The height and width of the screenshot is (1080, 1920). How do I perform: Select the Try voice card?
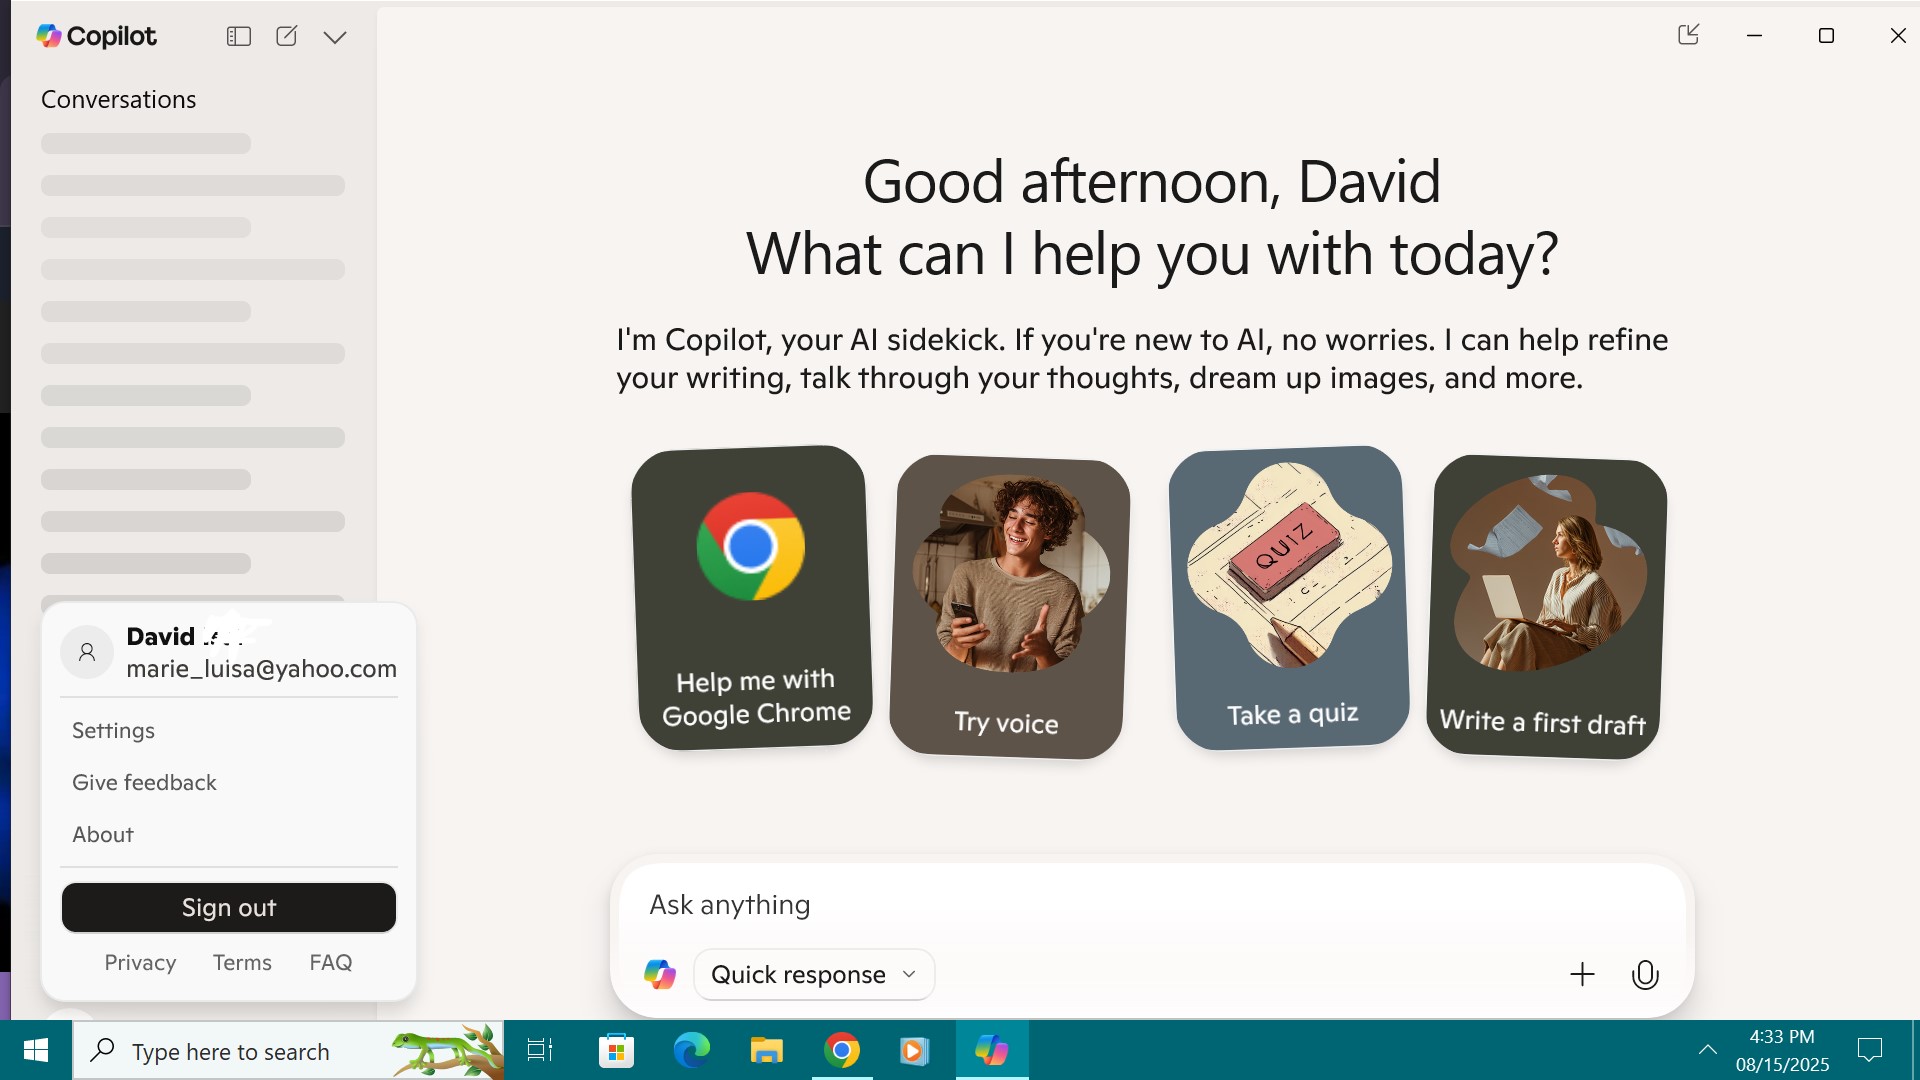1010,607
